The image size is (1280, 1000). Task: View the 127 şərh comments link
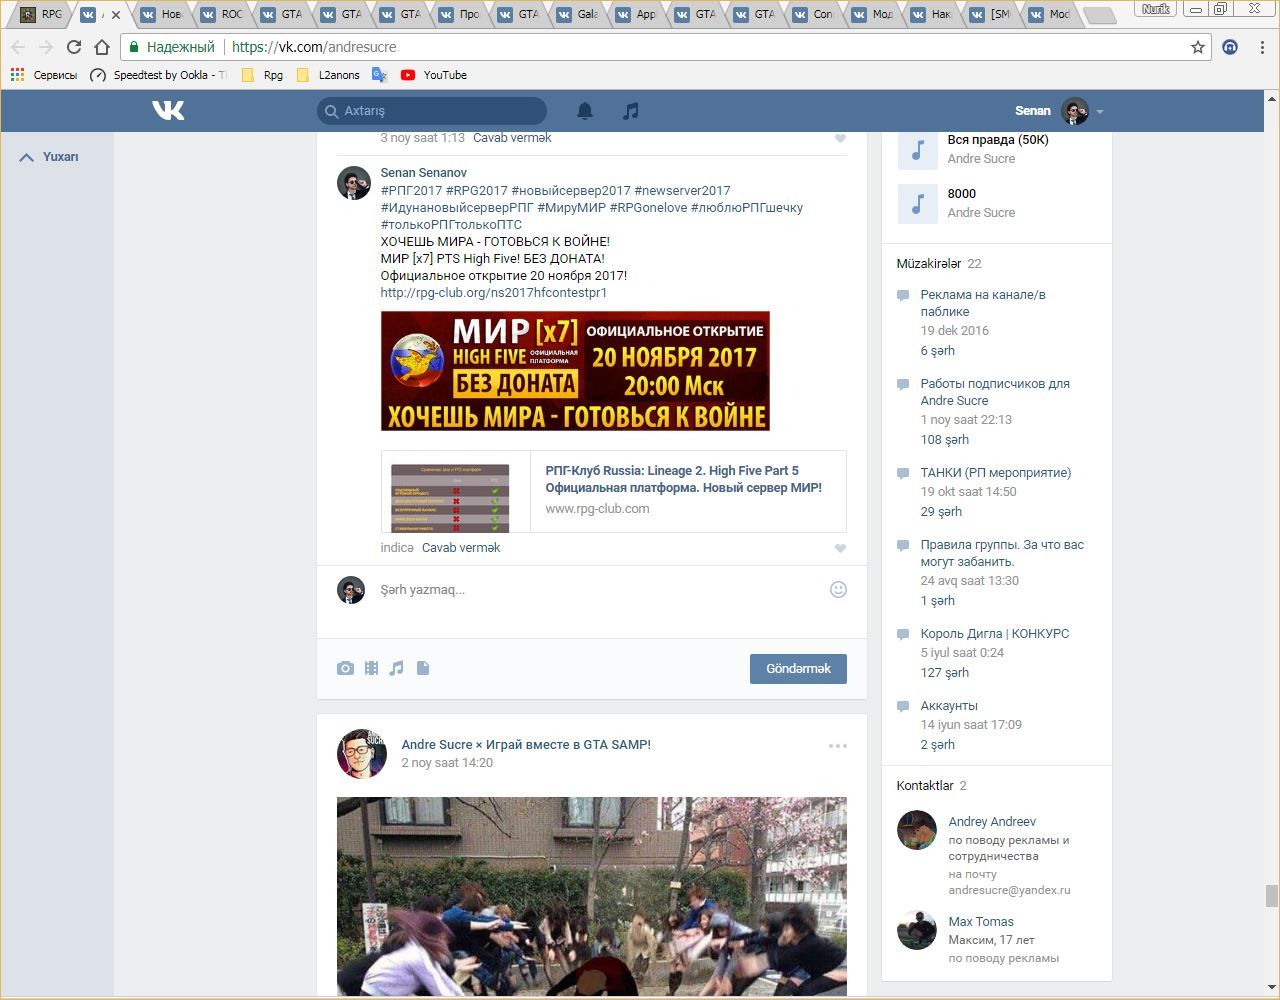tap(945, 673)
